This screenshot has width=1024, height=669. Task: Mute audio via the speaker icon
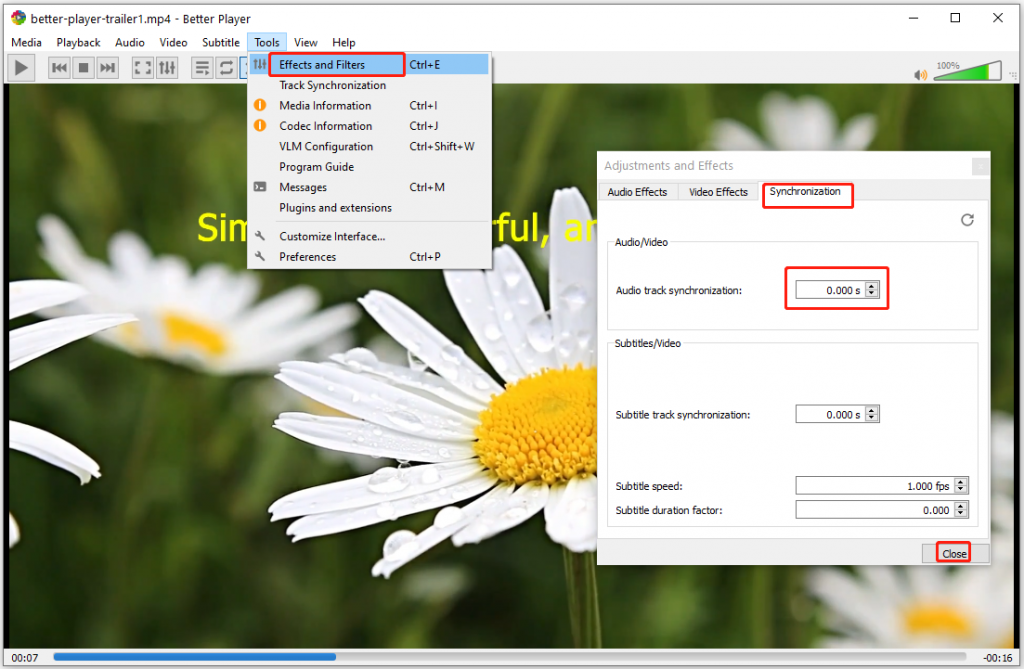coord(920,75)
